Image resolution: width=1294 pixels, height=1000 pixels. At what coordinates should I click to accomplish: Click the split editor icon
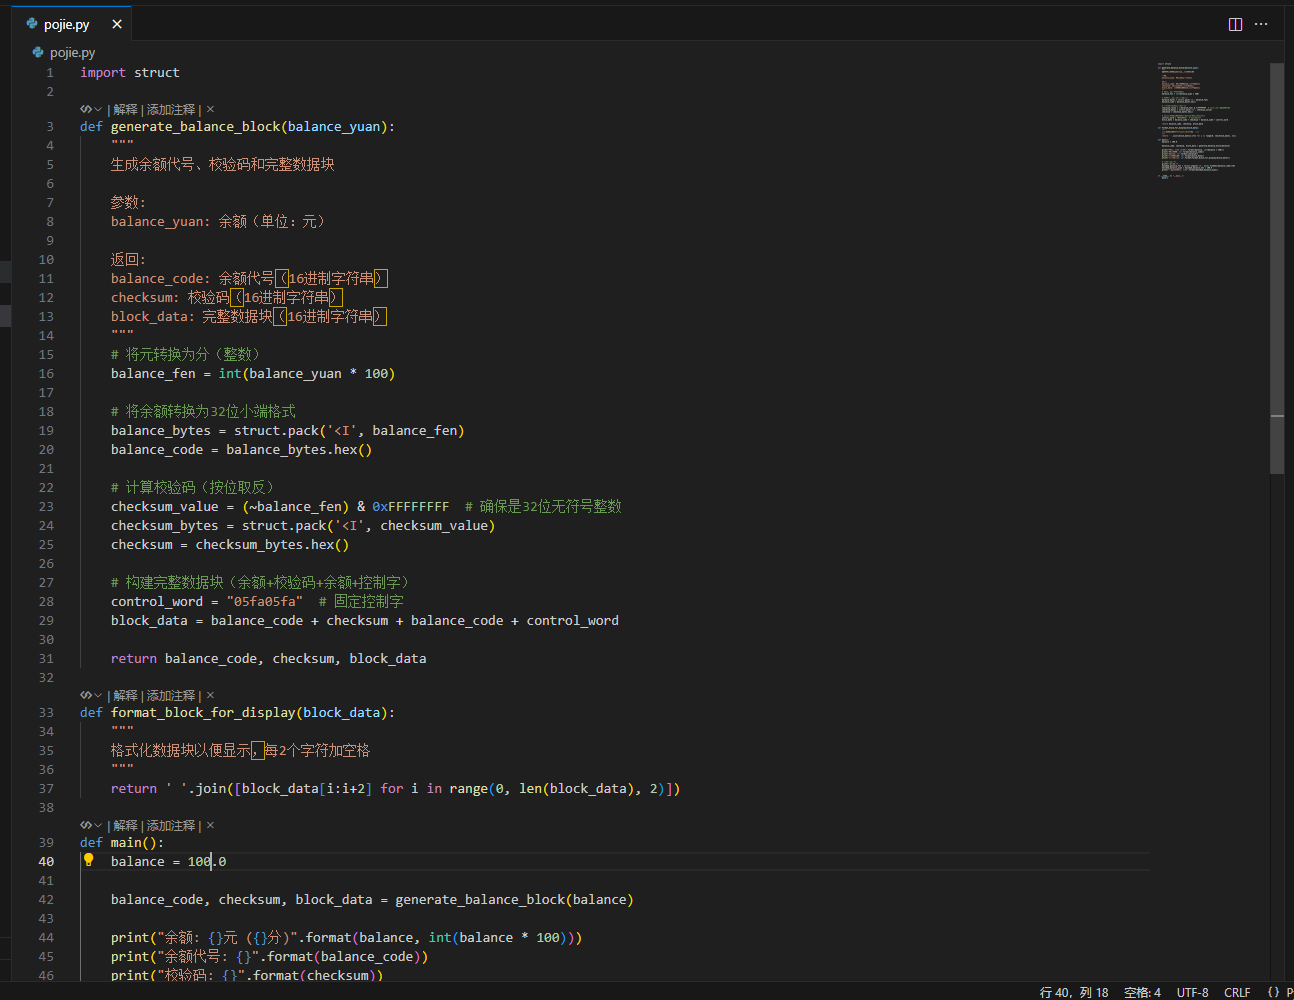1235,24
